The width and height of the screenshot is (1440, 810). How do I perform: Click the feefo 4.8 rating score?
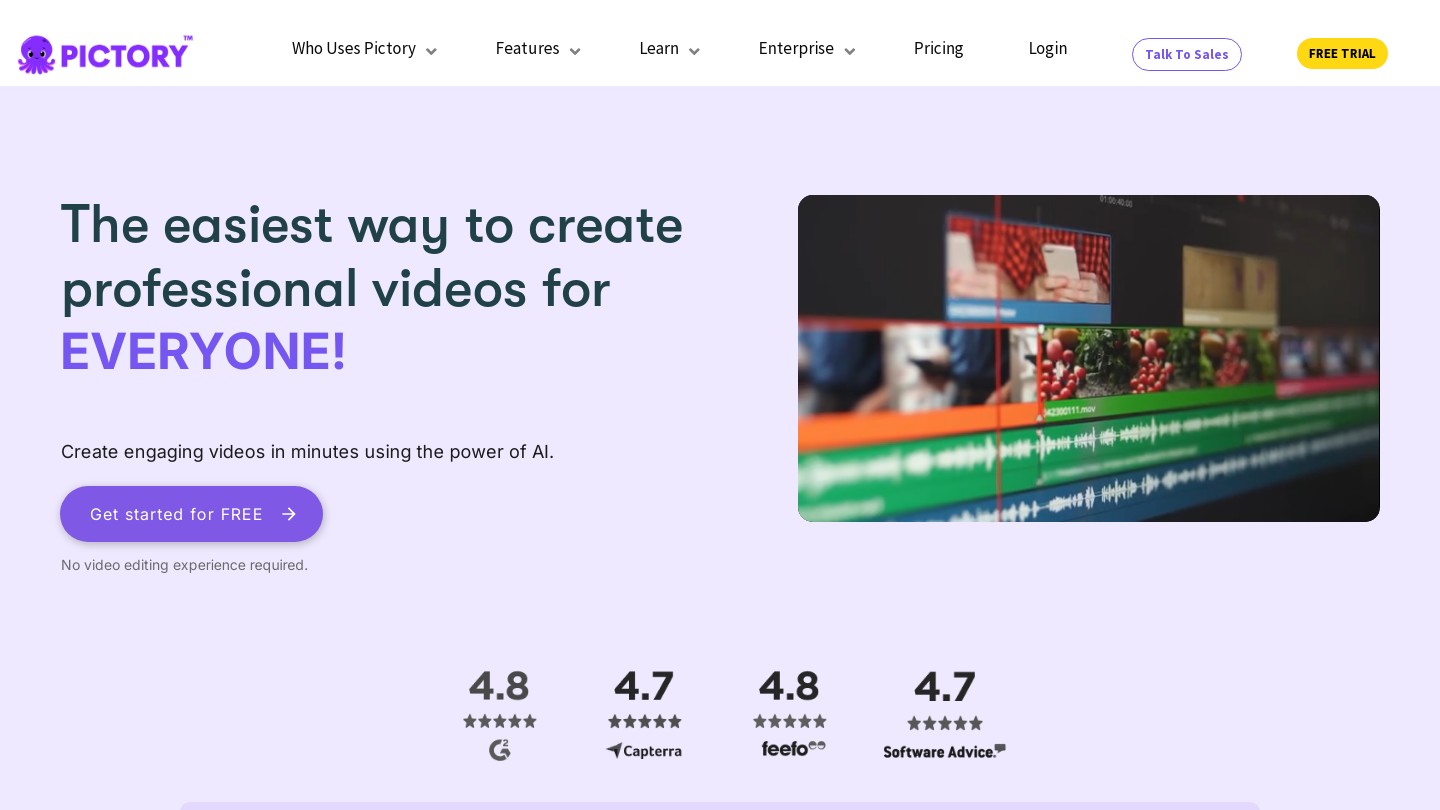[x=789, y=686]
